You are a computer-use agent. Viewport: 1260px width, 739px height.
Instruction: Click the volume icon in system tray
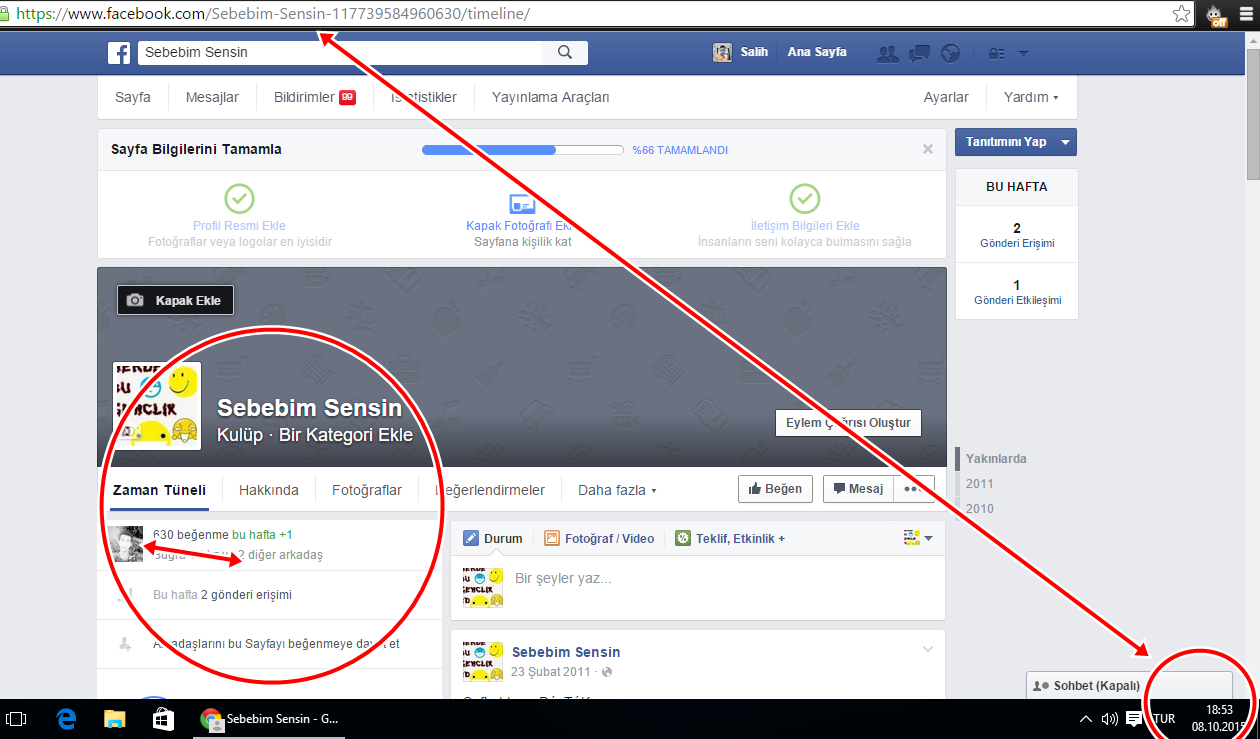coord(1110,719)
